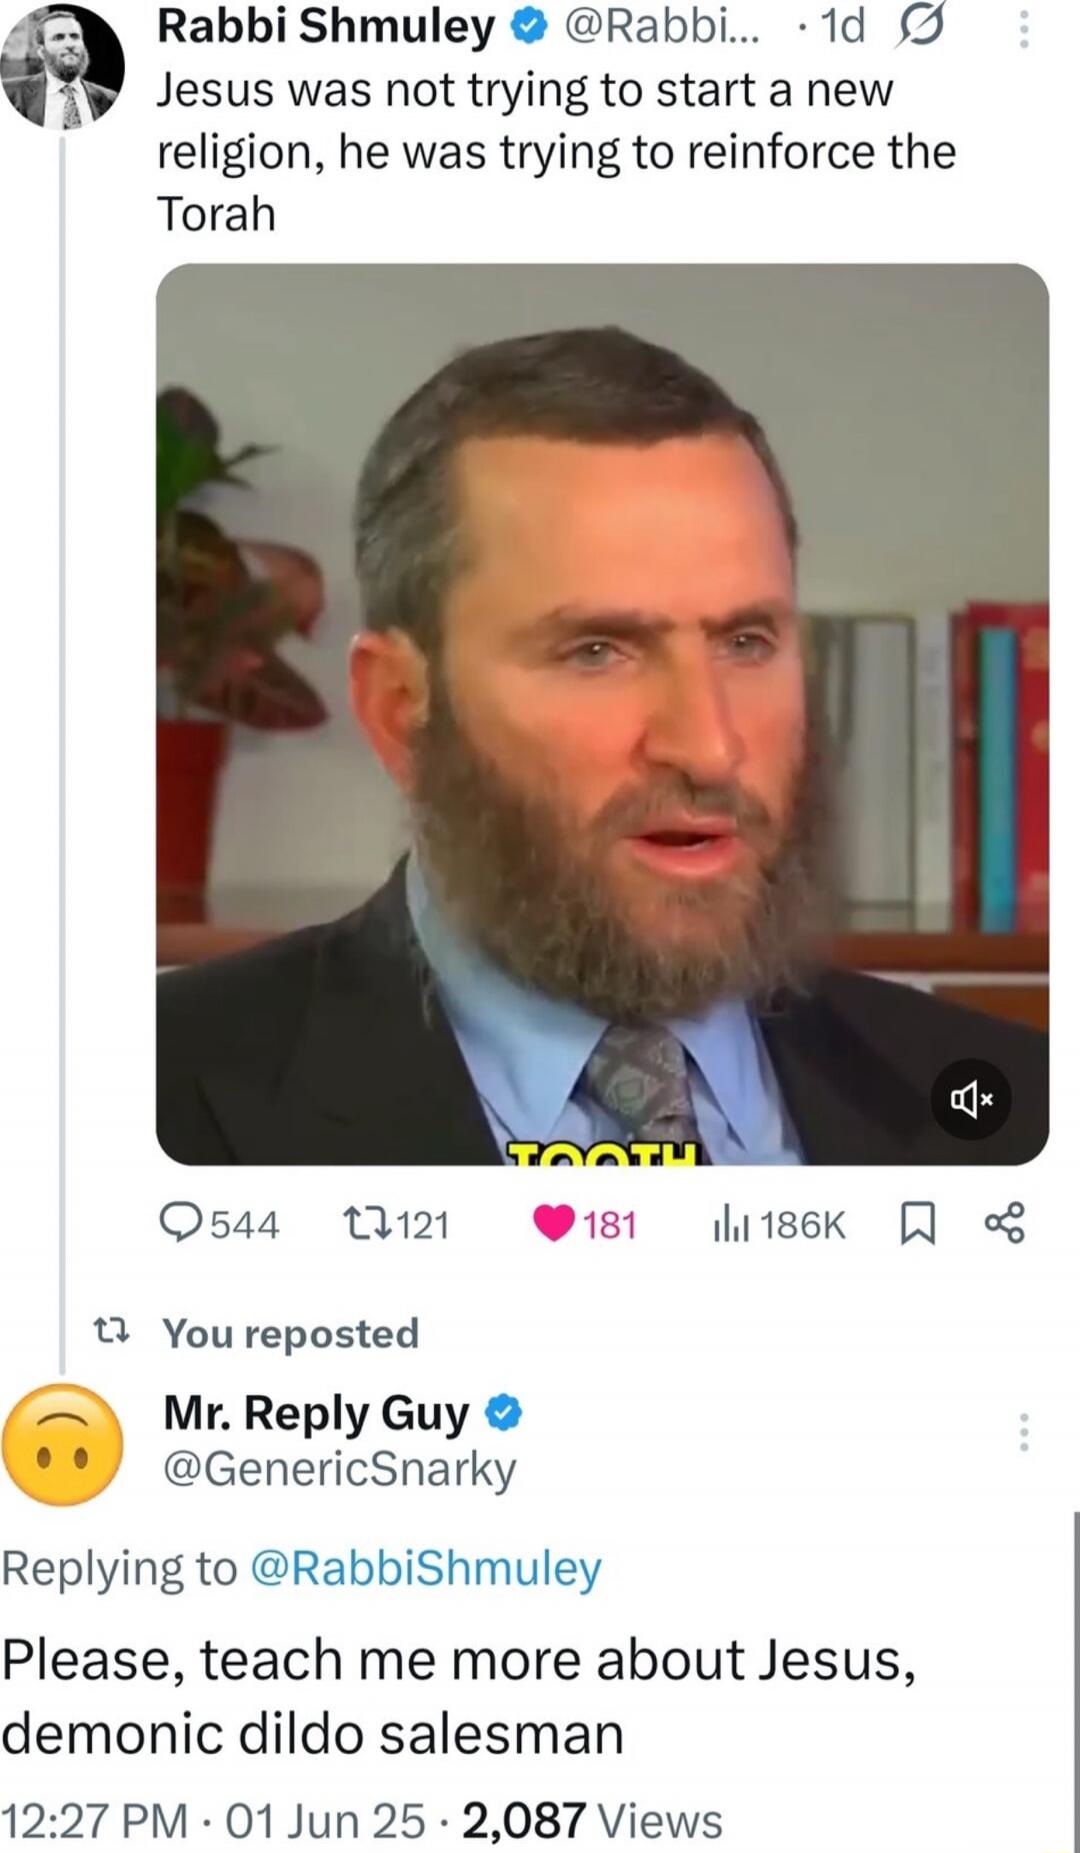Open Rabbi Shmuley's profile picture
Screen dimensions: 1080x1853
coord(62,68)
